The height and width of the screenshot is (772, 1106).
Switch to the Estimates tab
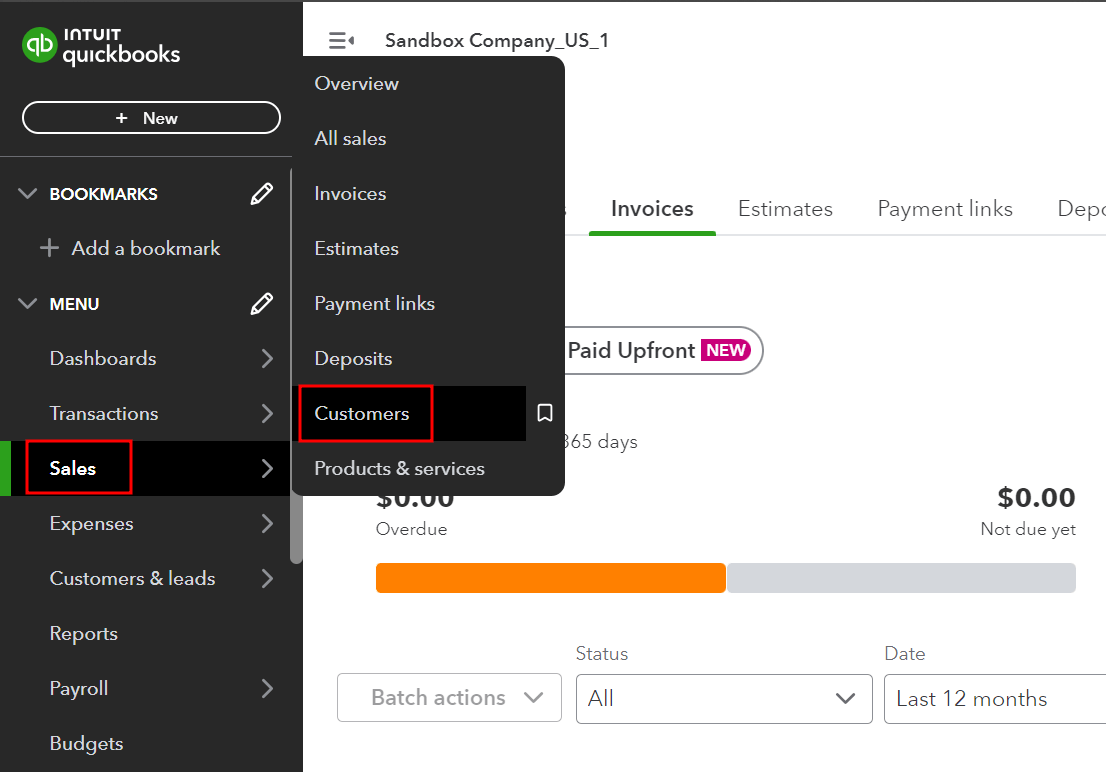click(x=785, y=208)
